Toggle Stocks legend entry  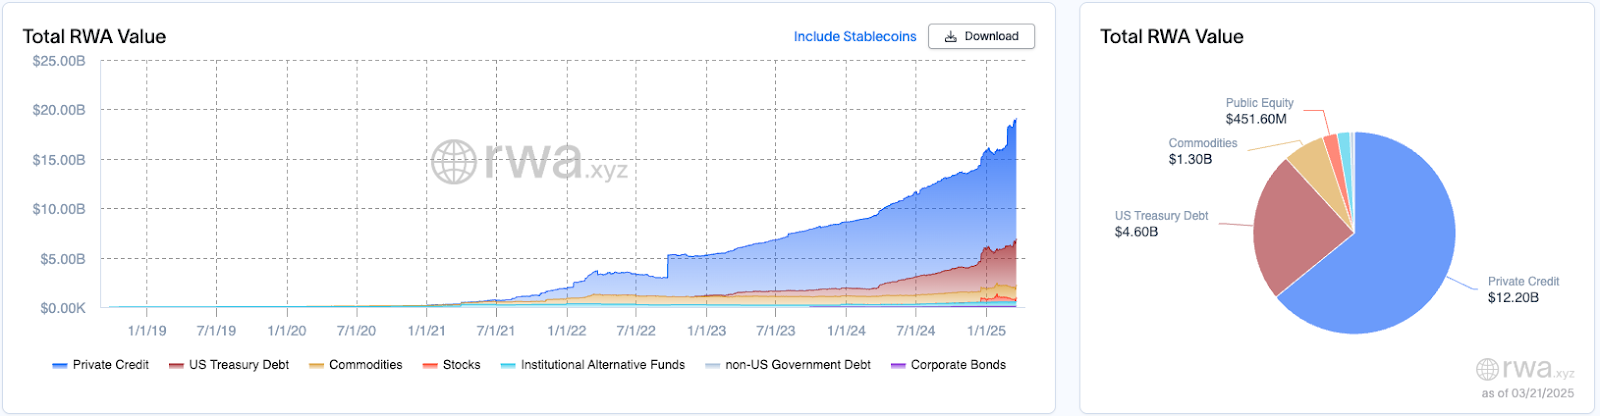tap(451, 365)
